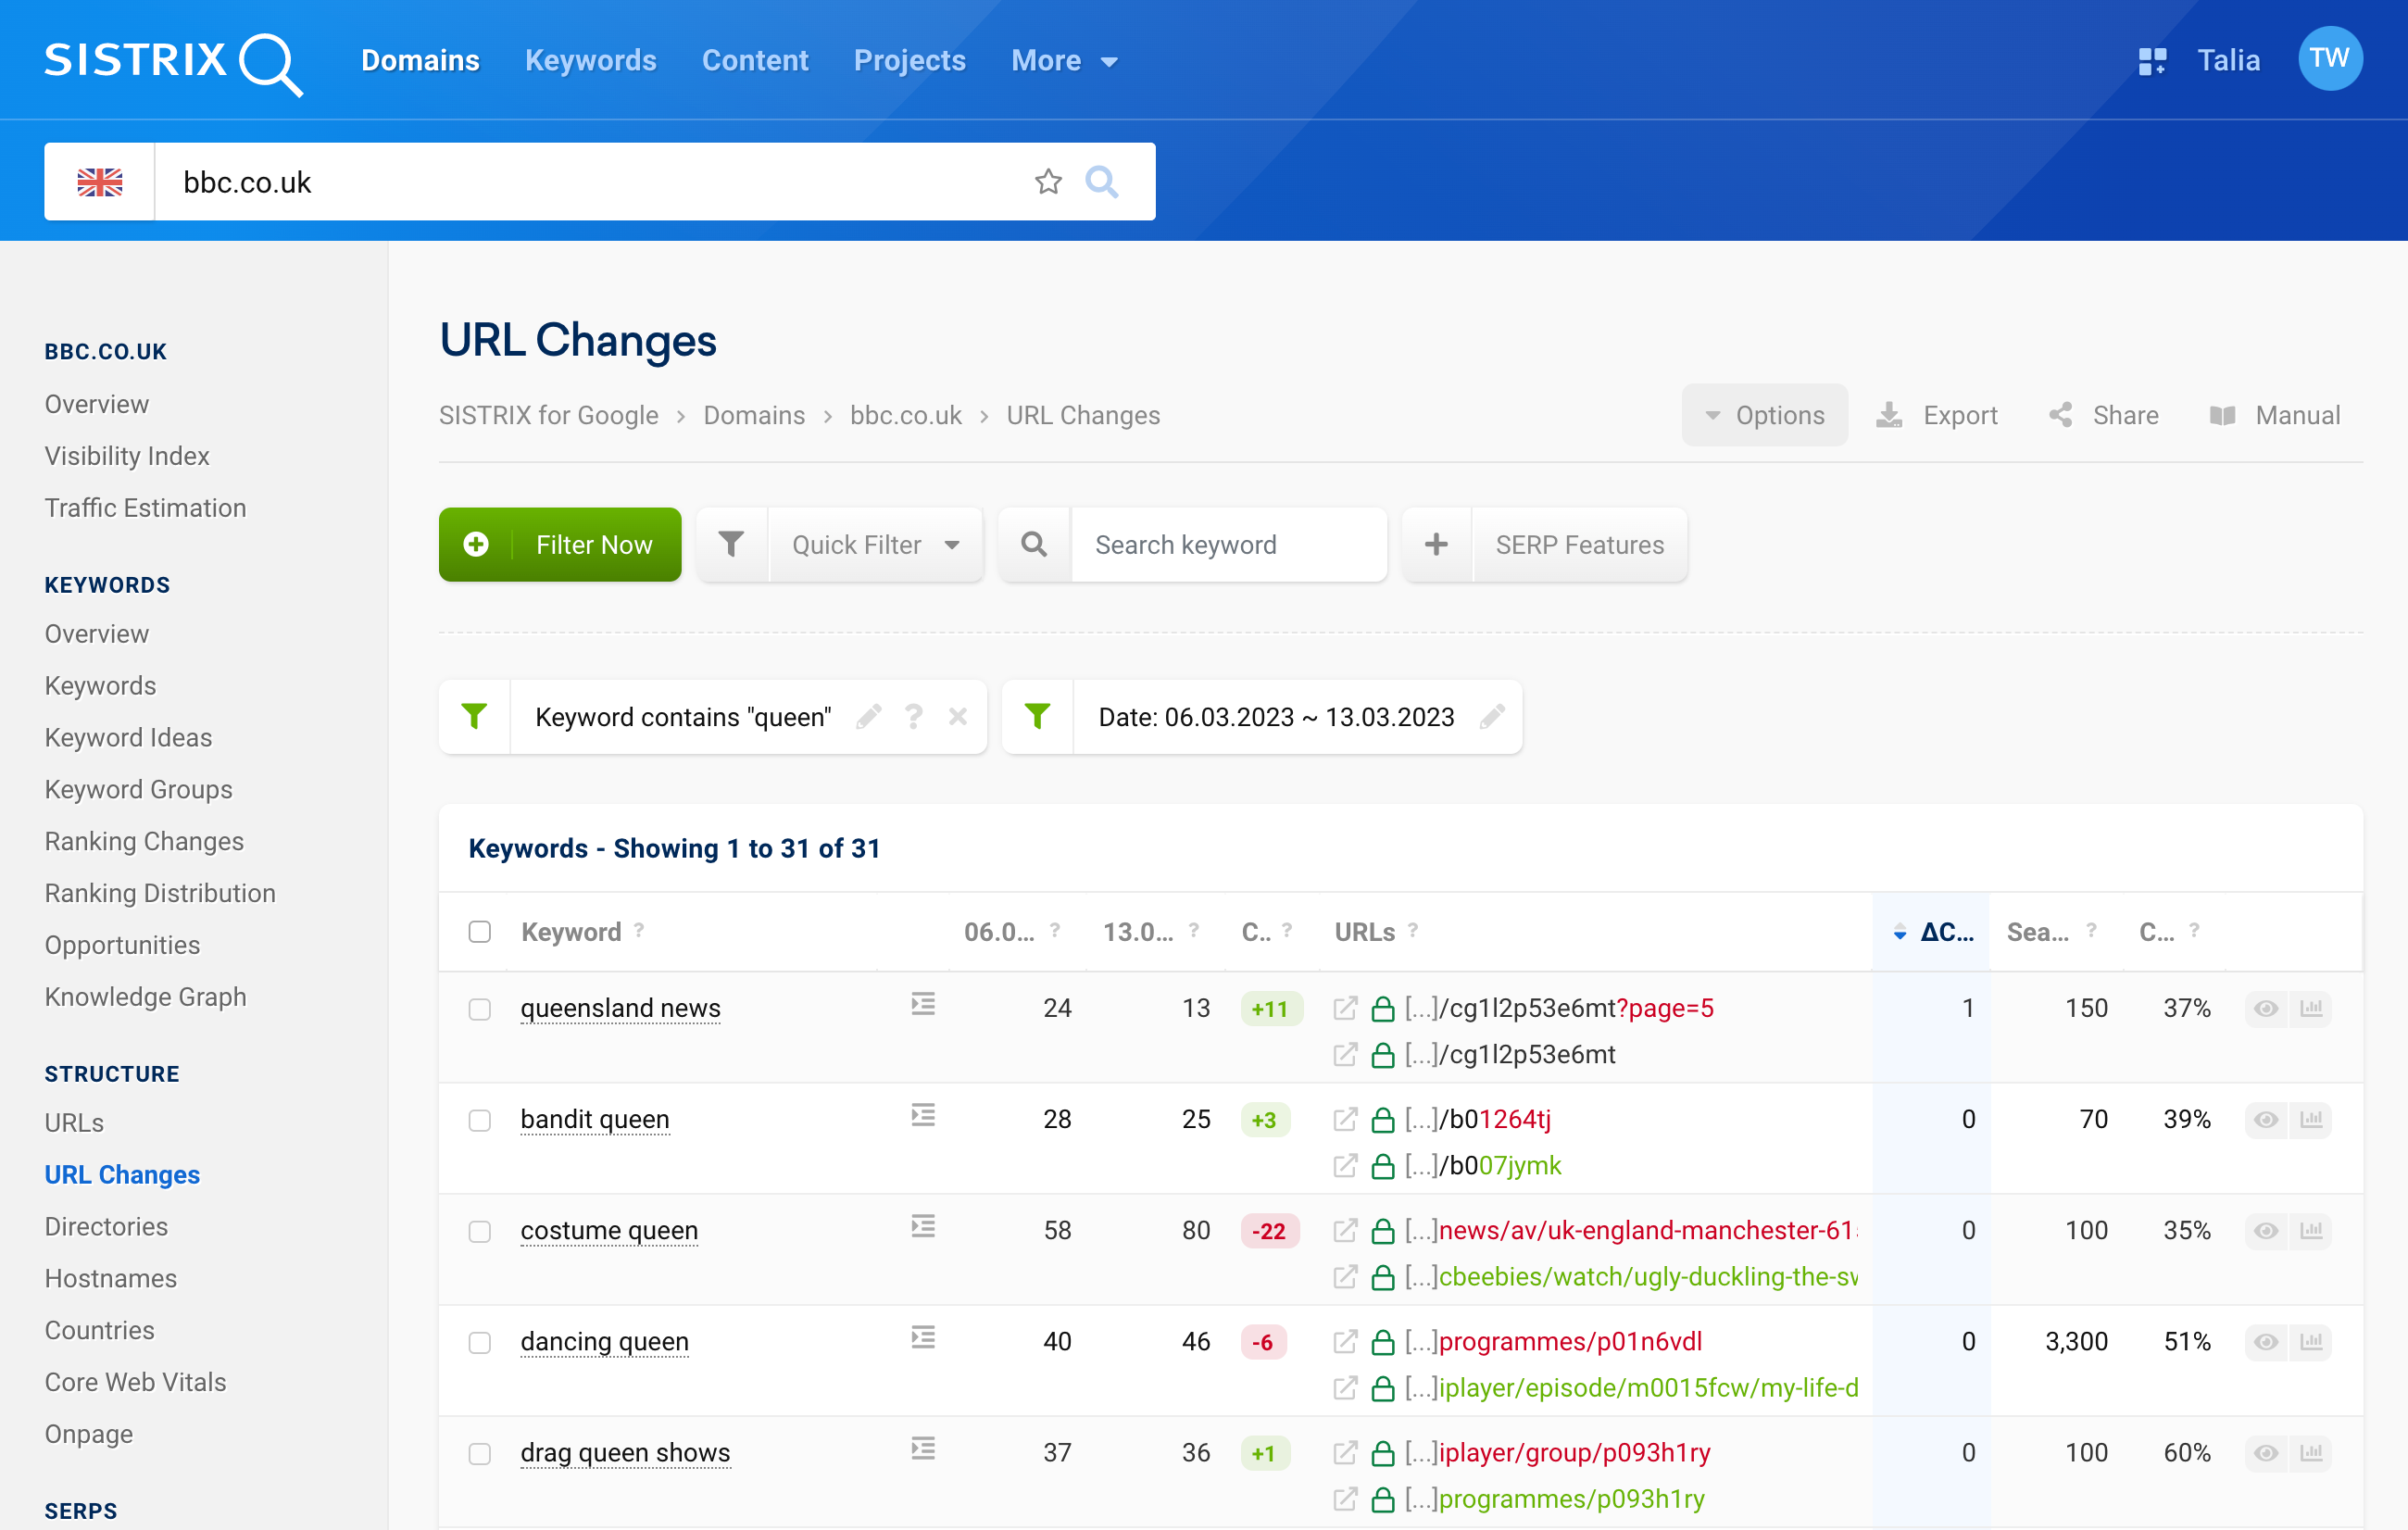Open the Traffic Estimation sidebar item

pyautogui.click(x=145, y=508)
